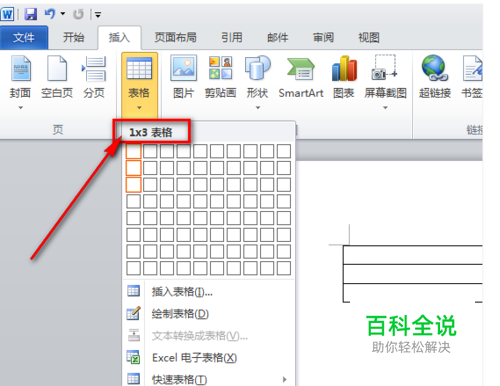500x386 pixels.
Task: Click the 屏幕截图 screenshot icon
Action: [385, 68]
